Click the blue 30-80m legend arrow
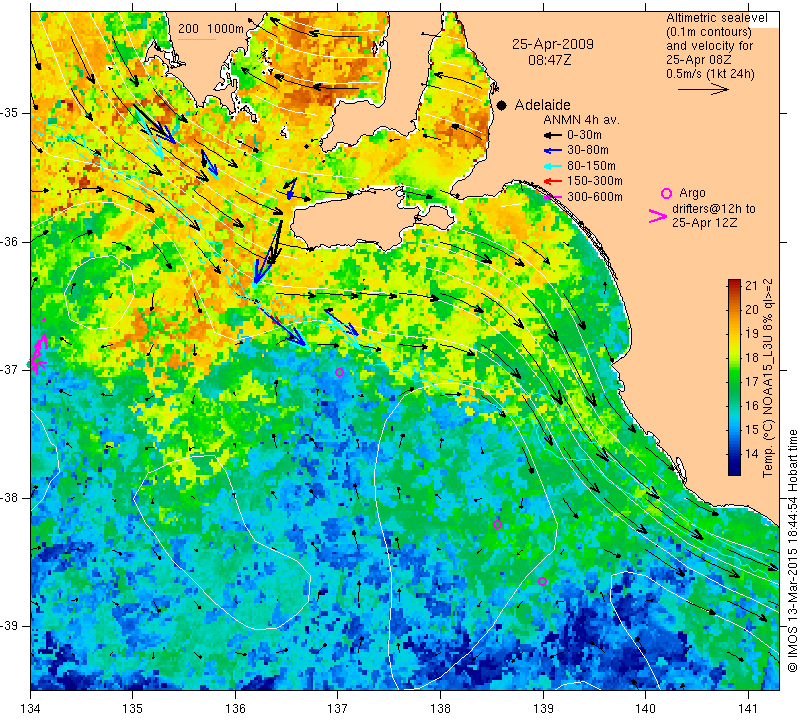The width and height of the screenshot is (800, 720). coord(552,151)
